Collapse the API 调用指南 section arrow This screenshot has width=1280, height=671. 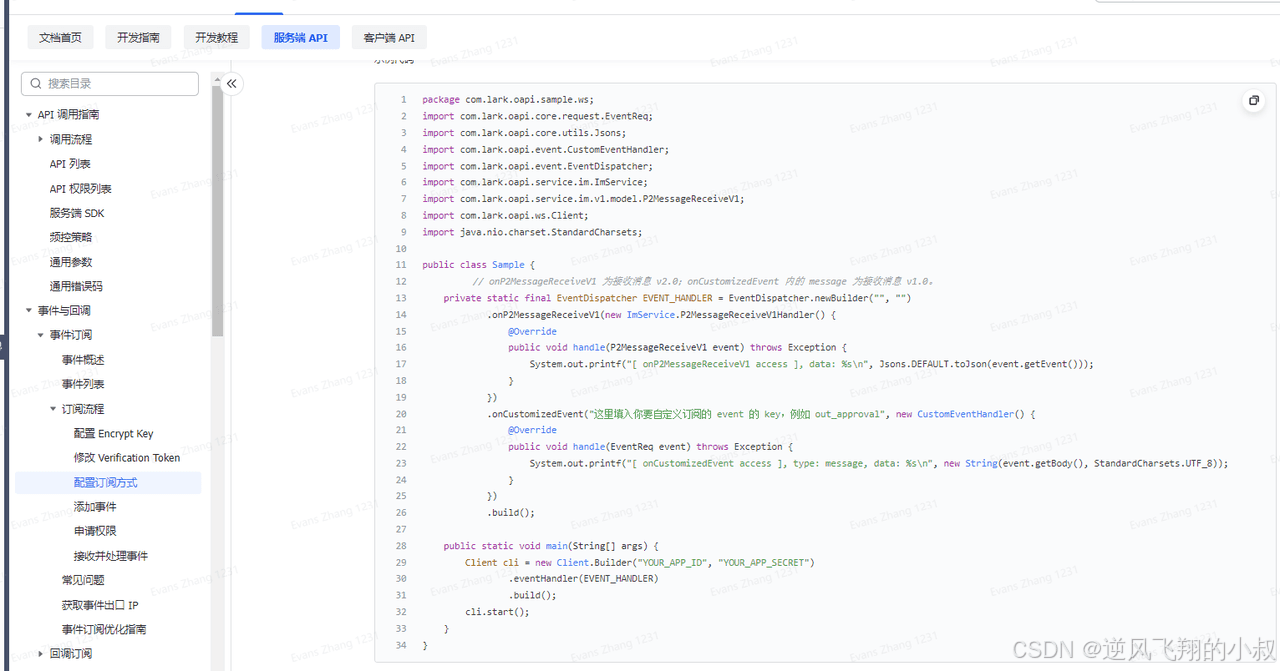[x=29, y=115]
